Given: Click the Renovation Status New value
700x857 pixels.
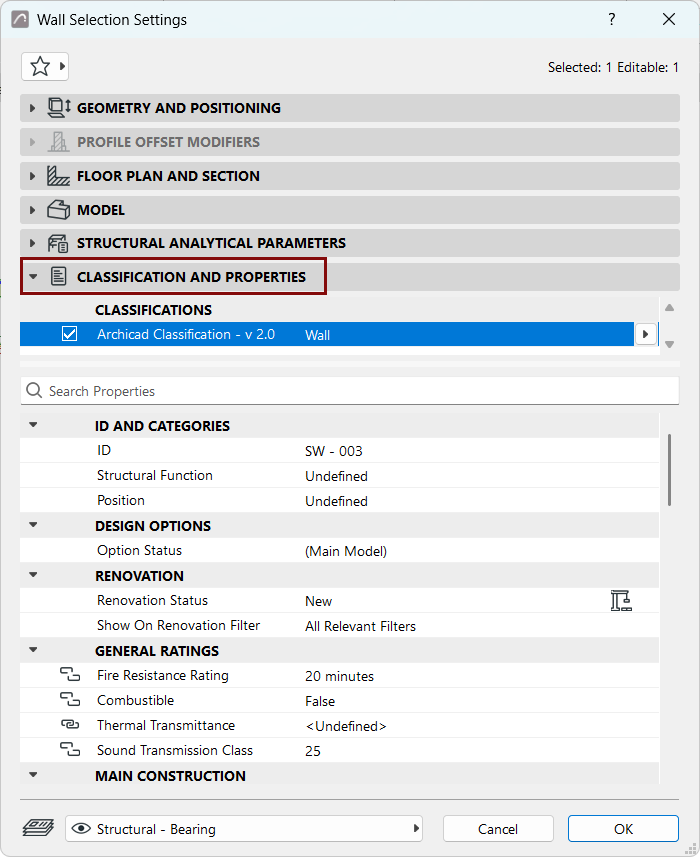Looking at the screenshot, I should (x=318, y=601).
